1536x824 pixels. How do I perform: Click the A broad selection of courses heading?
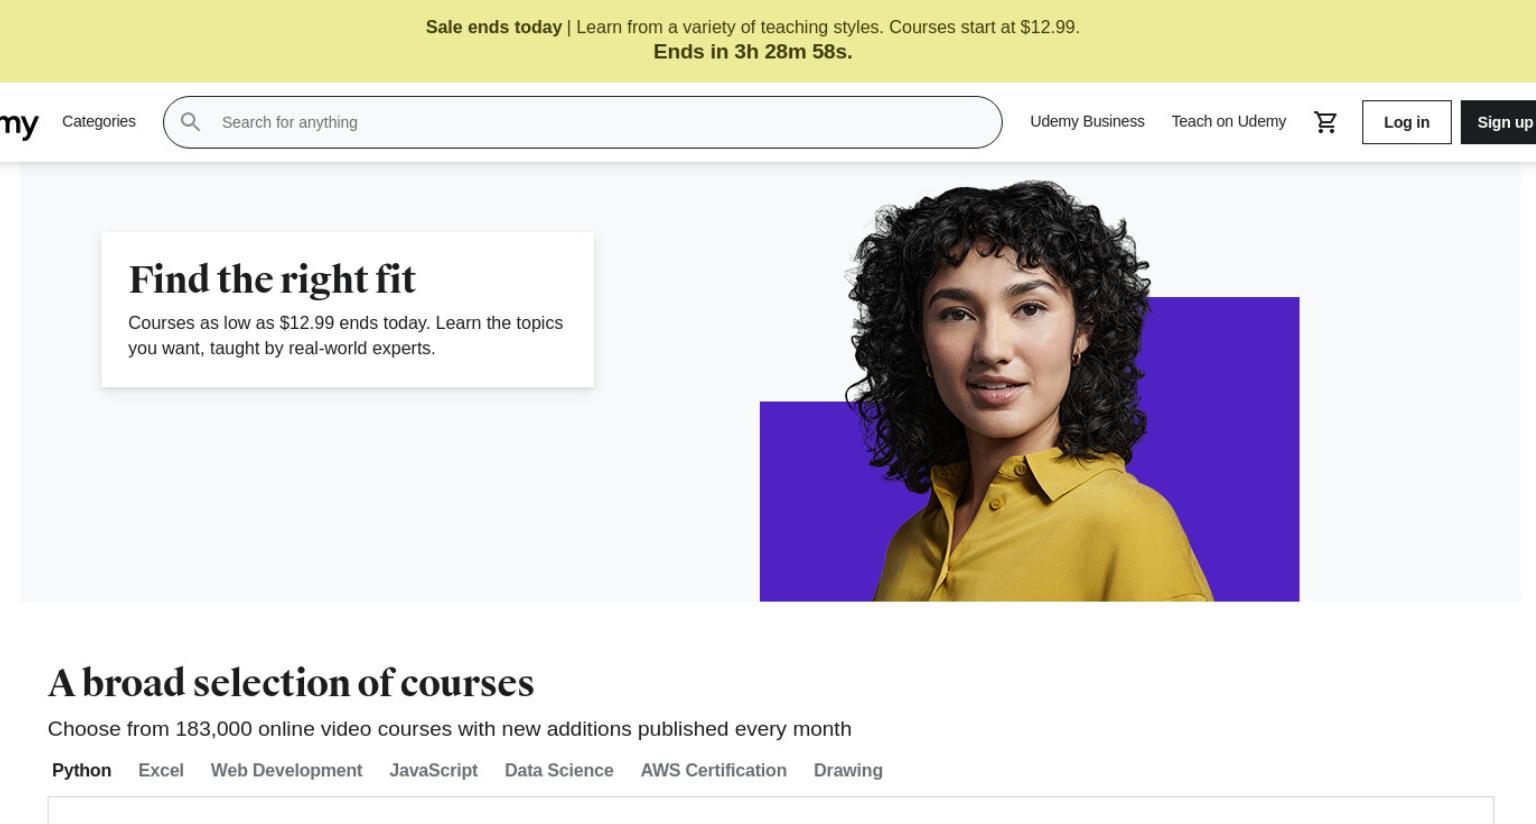pos(291,683)
